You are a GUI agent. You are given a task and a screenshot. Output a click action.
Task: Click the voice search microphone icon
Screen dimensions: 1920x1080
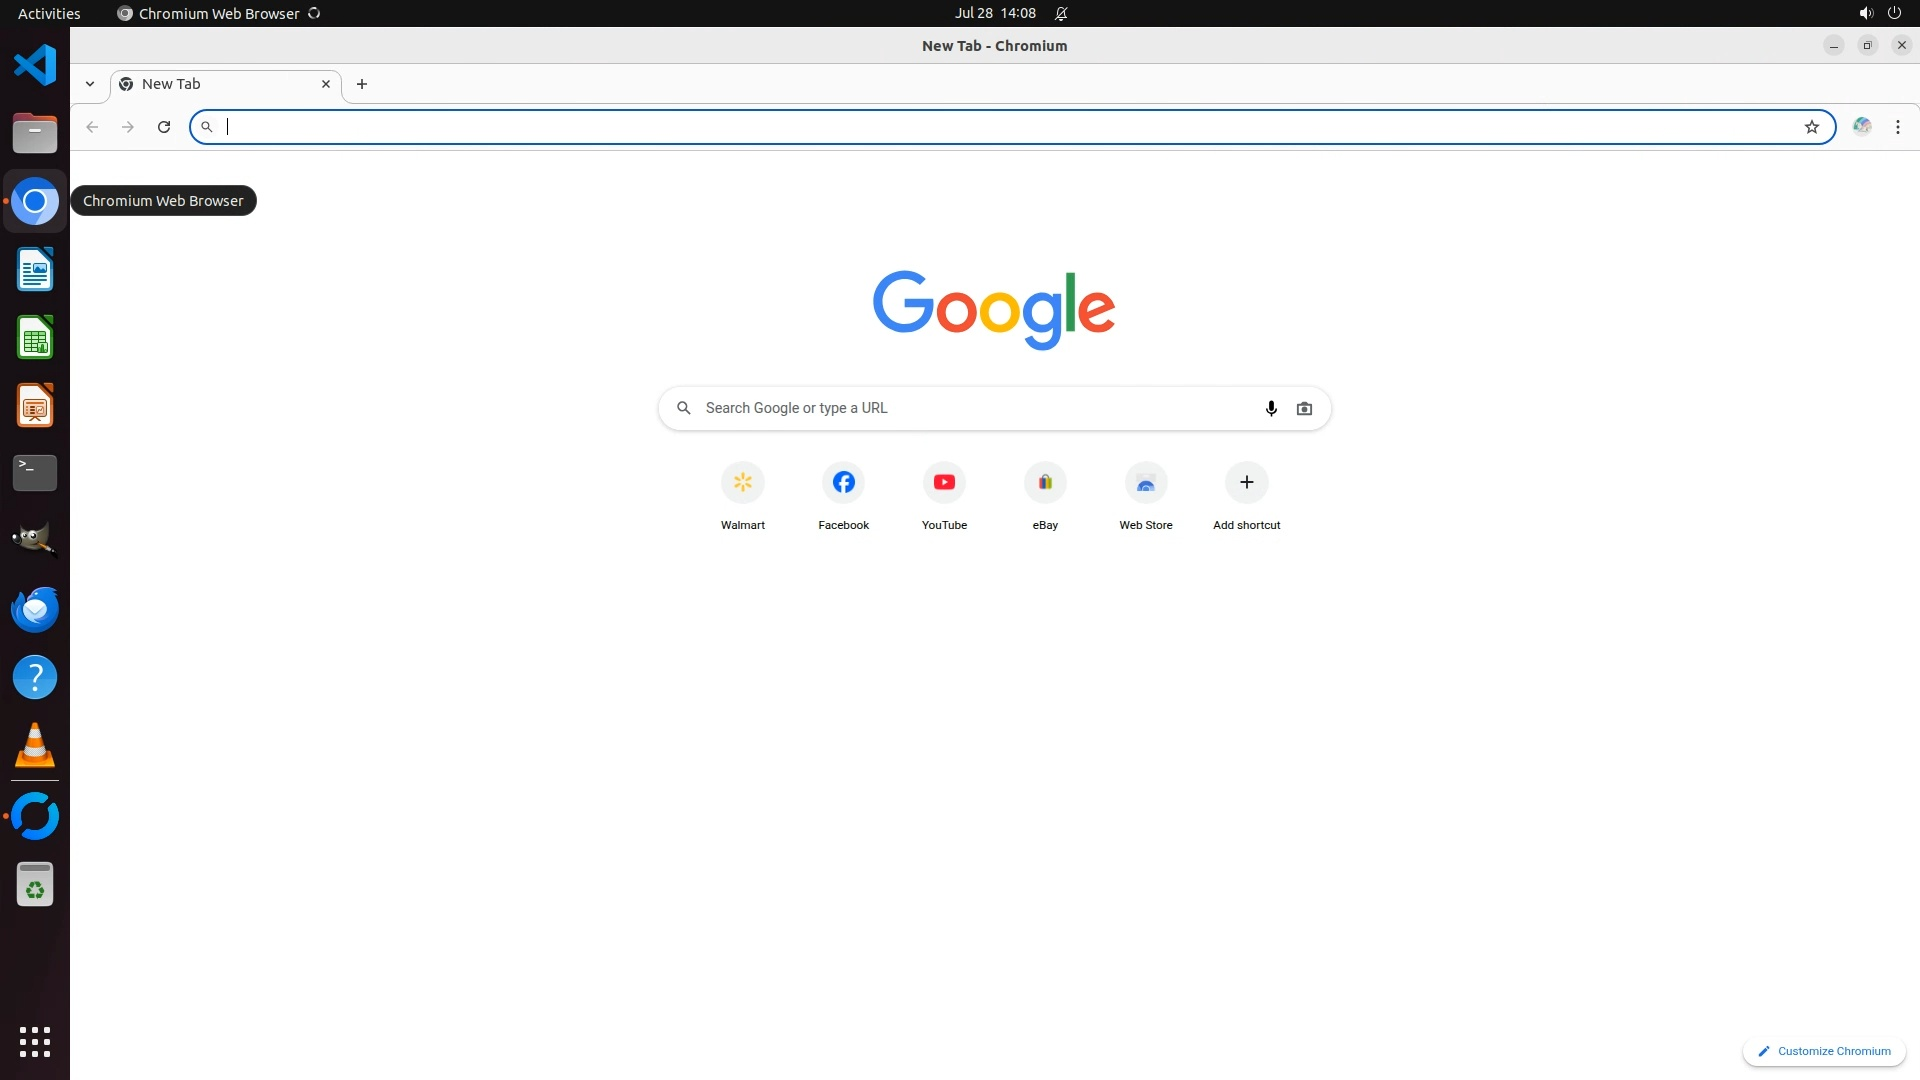(1271, 408)
